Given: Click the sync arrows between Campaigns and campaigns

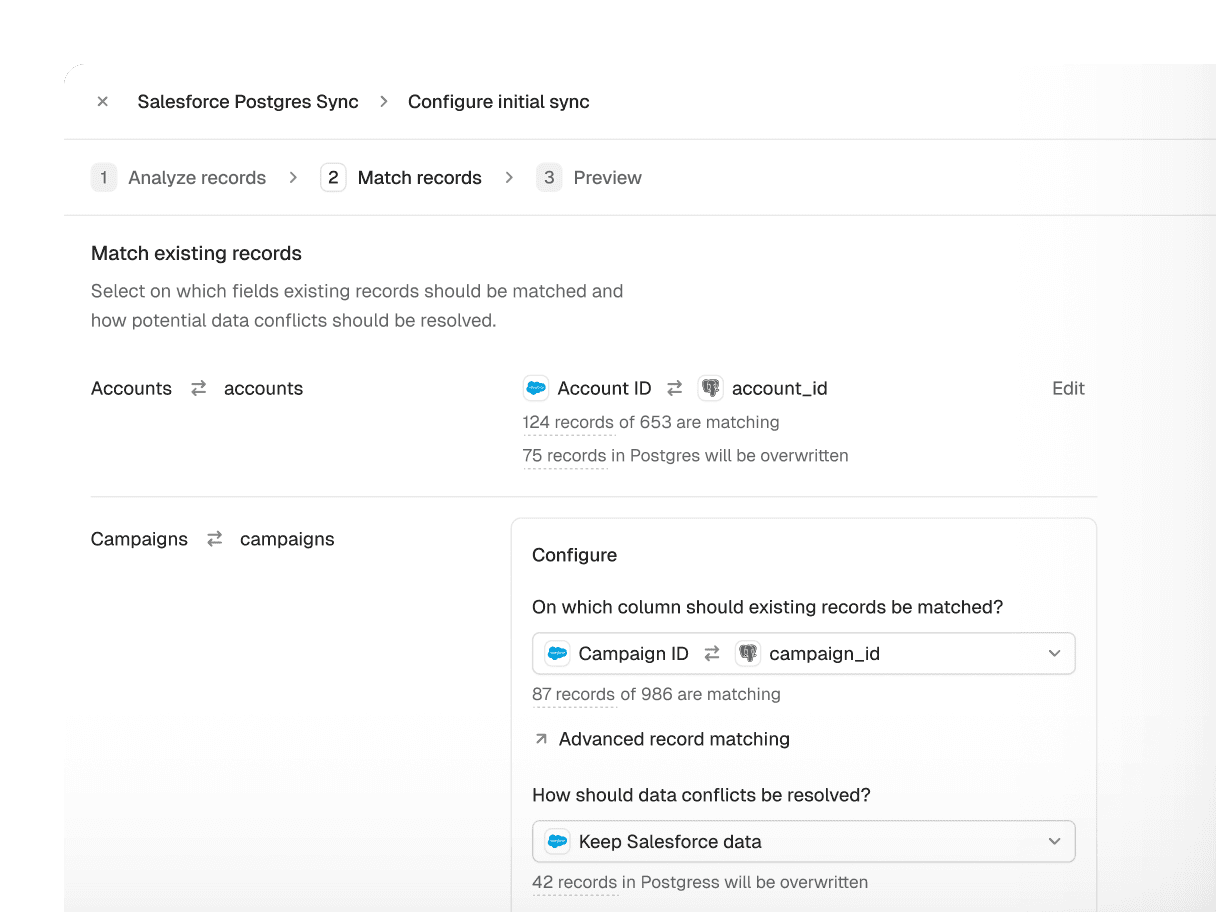Looking at the screenshot, I should [x=214, y=539].
